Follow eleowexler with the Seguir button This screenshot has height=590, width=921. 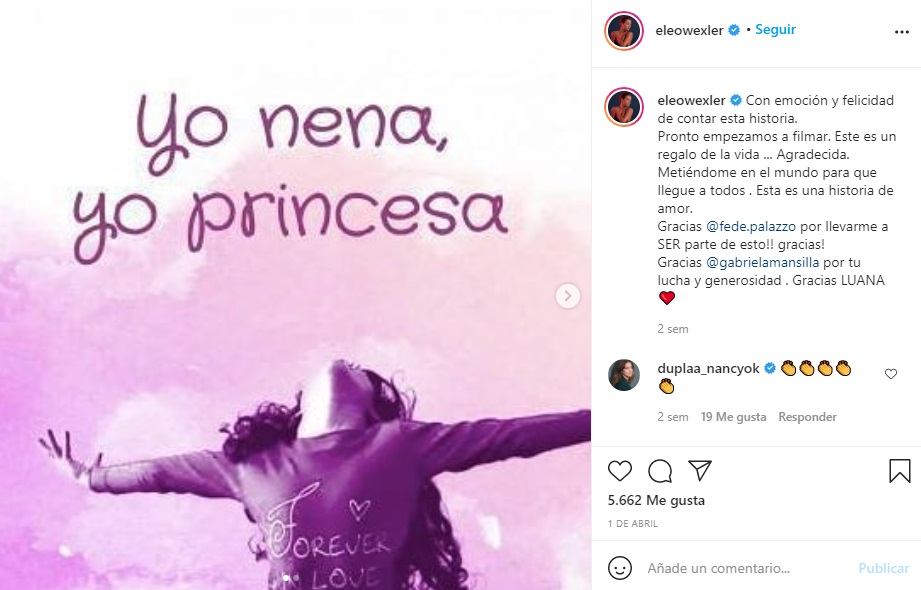[x=775, y=30]
